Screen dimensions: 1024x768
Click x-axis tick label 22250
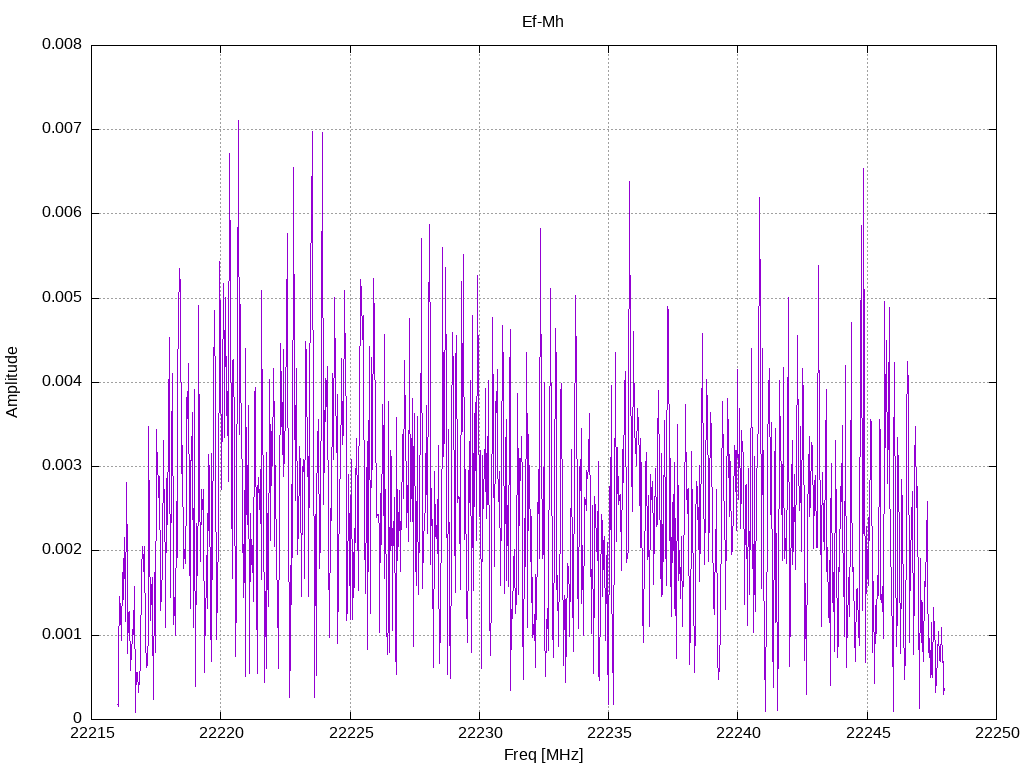click(997, 733)
